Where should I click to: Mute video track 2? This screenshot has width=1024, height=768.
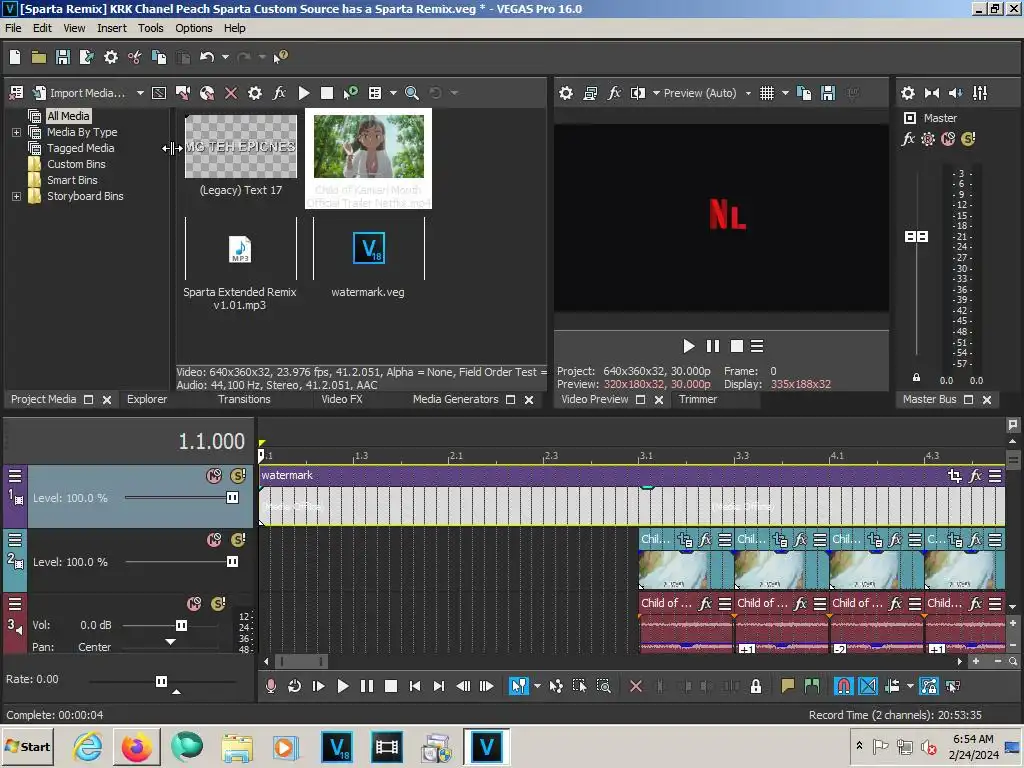214,540
